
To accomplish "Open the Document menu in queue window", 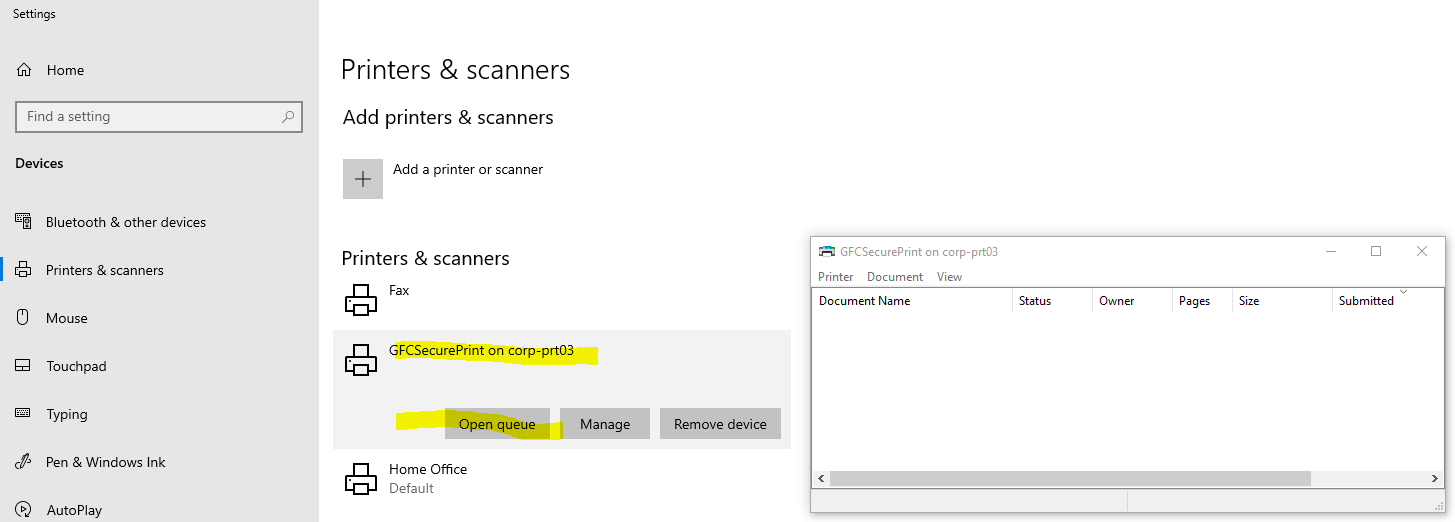I will click(894, 277).
